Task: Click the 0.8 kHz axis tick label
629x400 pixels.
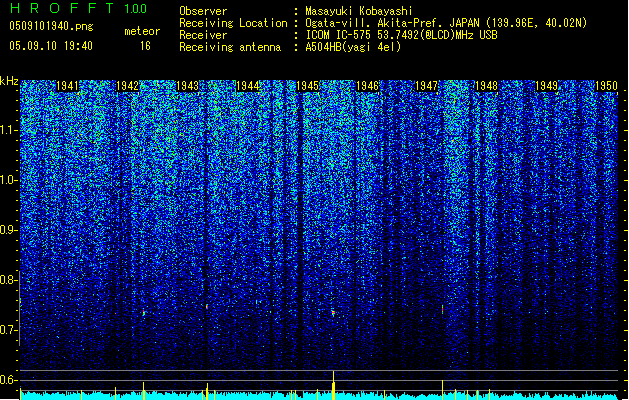Action: click(x=9, y=280)
